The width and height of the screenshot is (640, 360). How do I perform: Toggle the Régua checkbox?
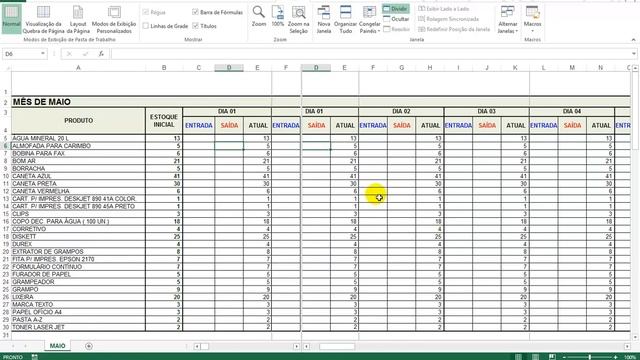tap(146, 12)
